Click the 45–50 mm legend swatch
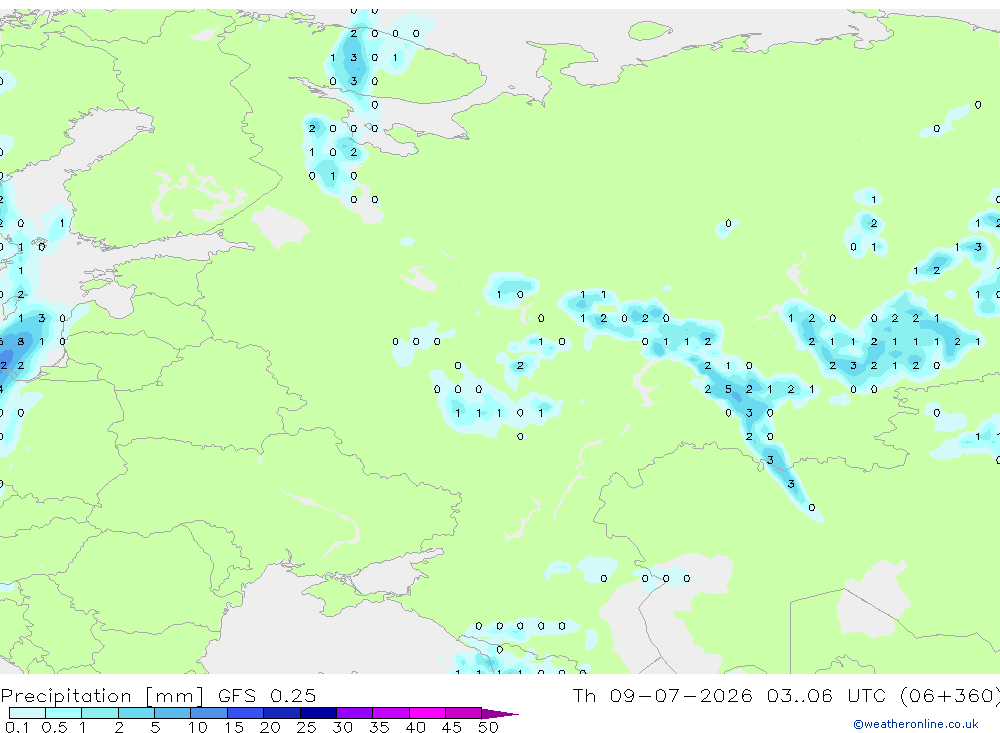The width and height of the screenshot is (1000, 733). point(464,713)
